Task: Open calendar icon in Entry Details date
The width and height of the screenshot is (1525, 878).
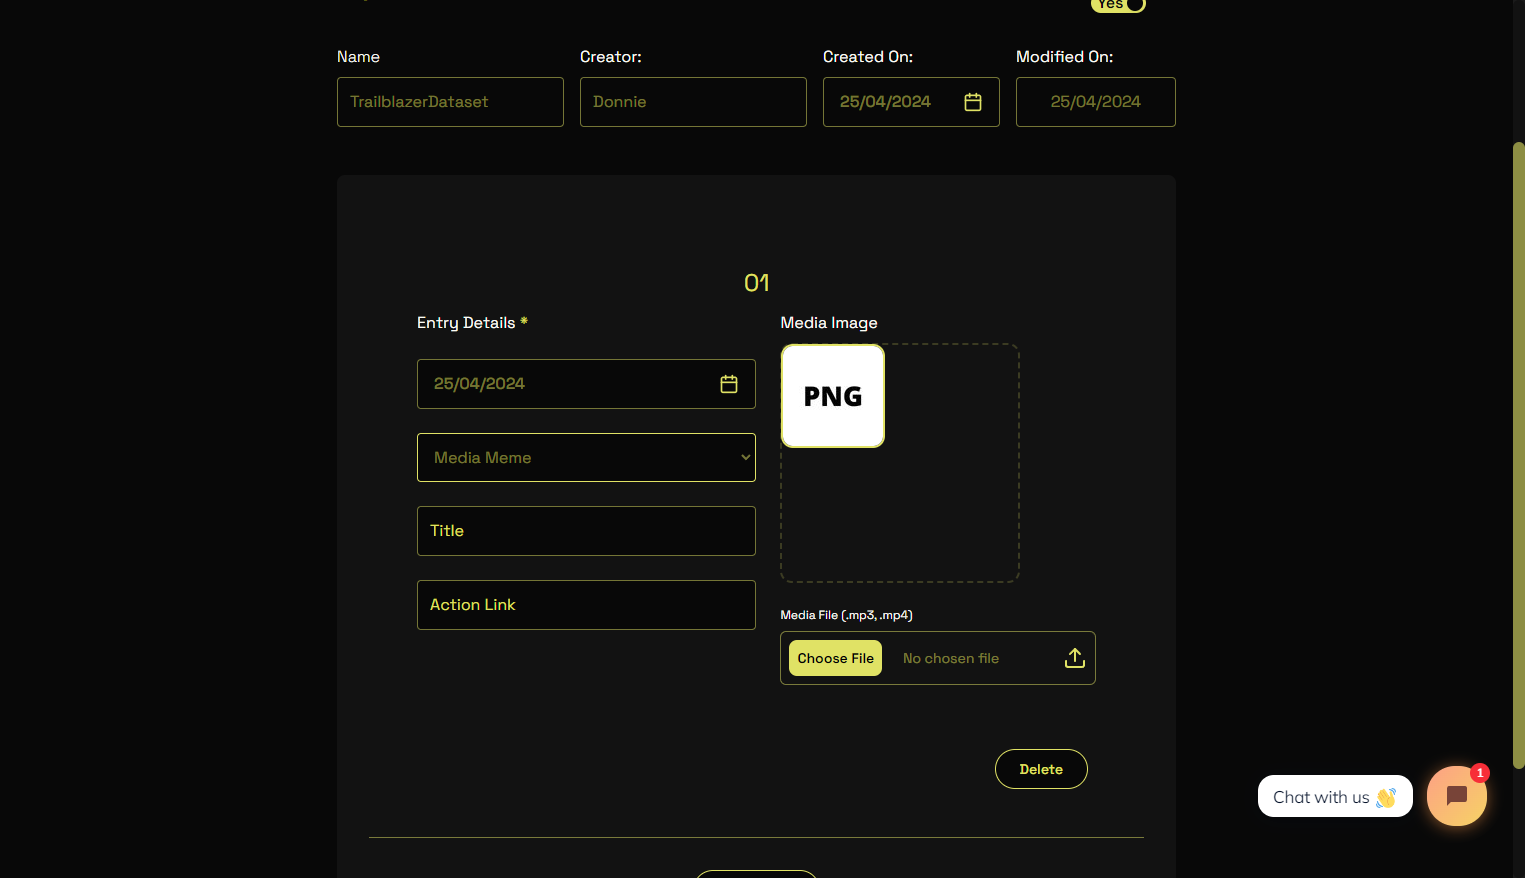Action: 729,384
